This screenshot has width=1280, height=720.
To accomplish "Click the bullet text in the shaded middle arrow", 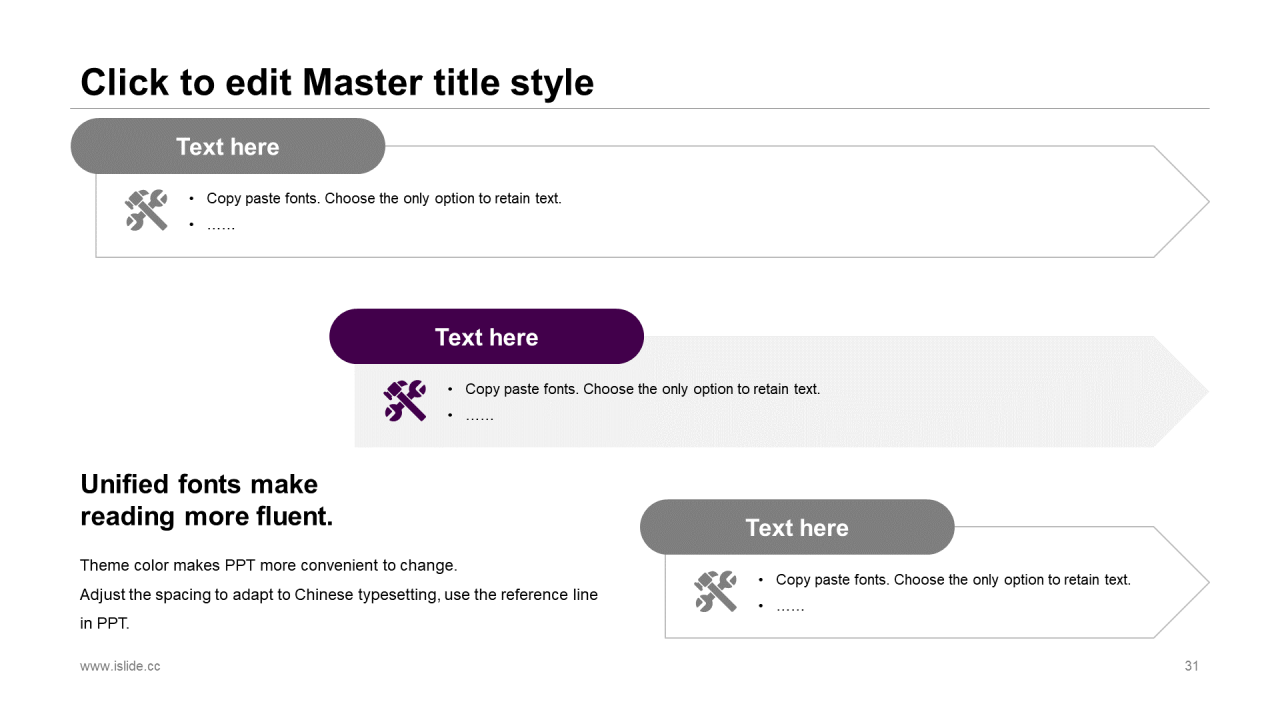I will [x=642, y=389].
